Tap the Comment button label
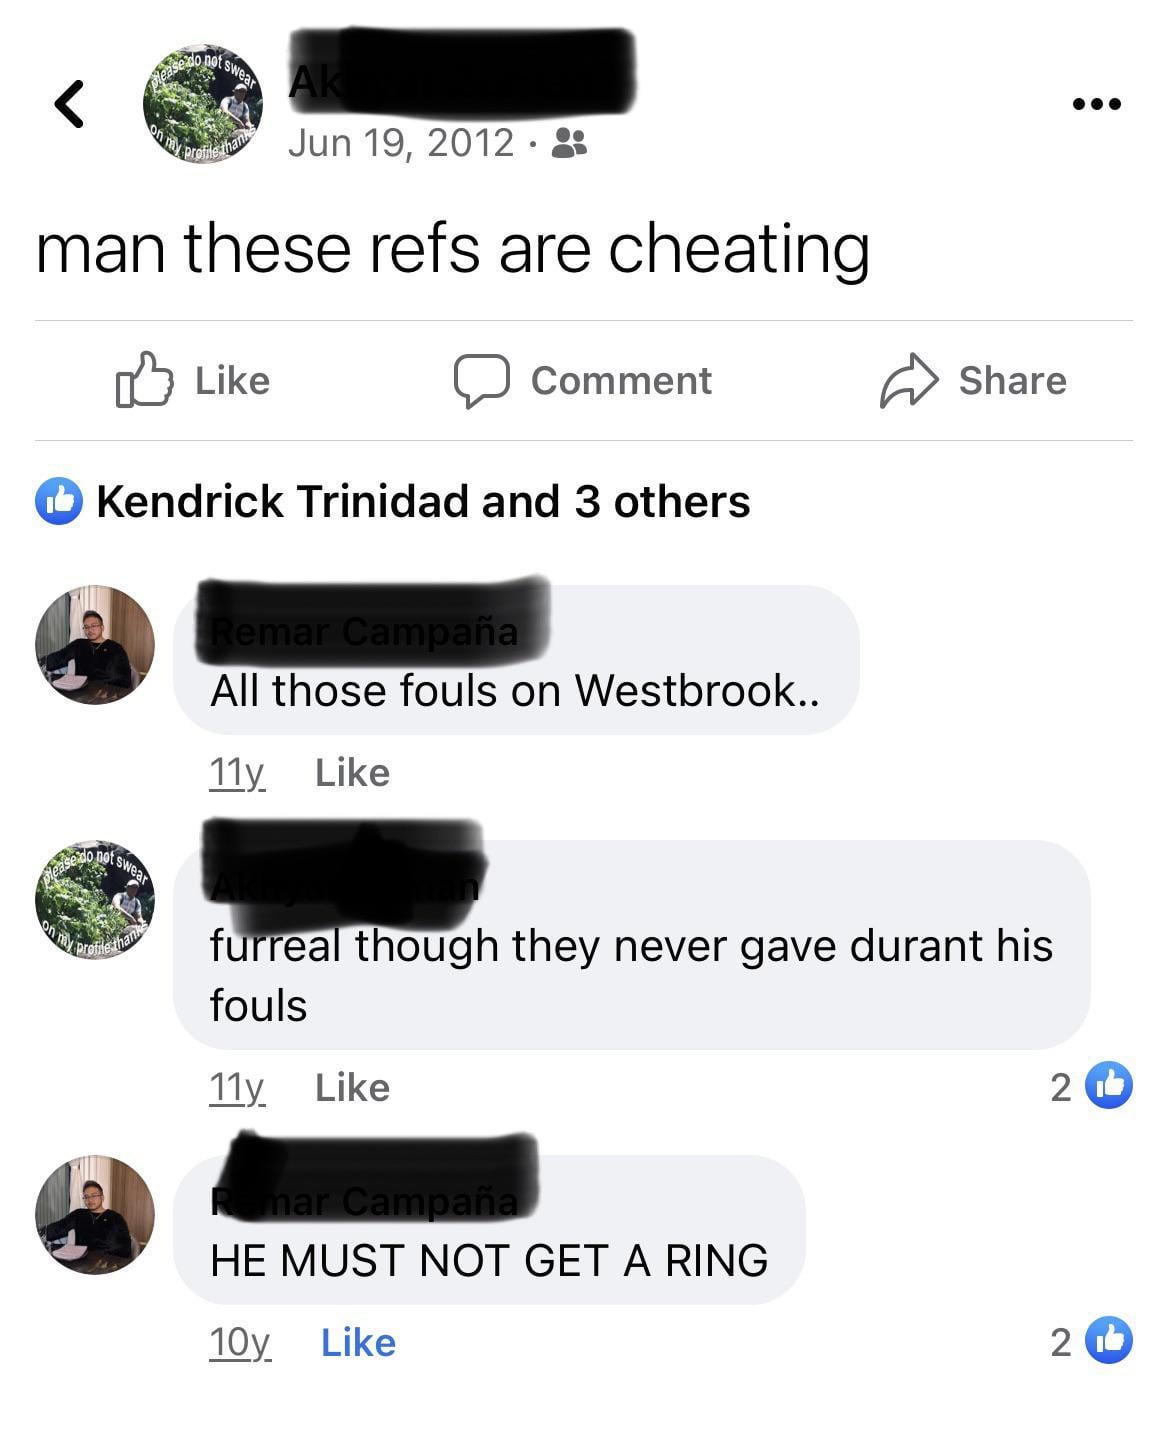The image size is (1169, 1436). [x=621, y=381]
